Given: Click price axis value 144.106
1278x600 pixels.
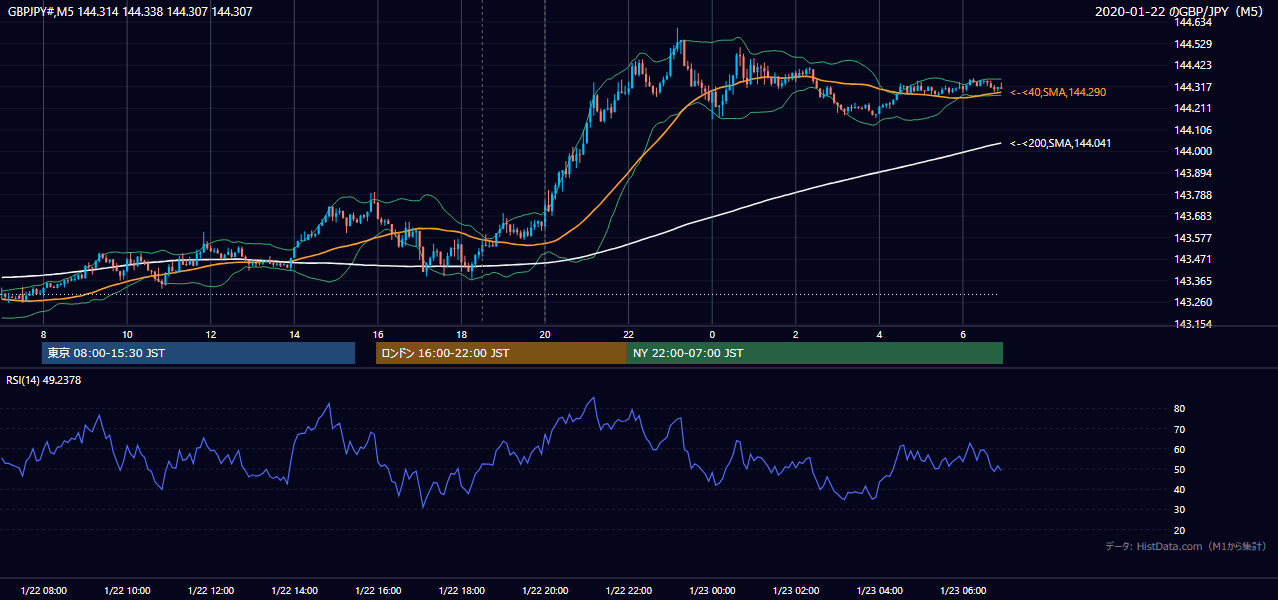Looking at the screenshot, I should point(1192,130).
